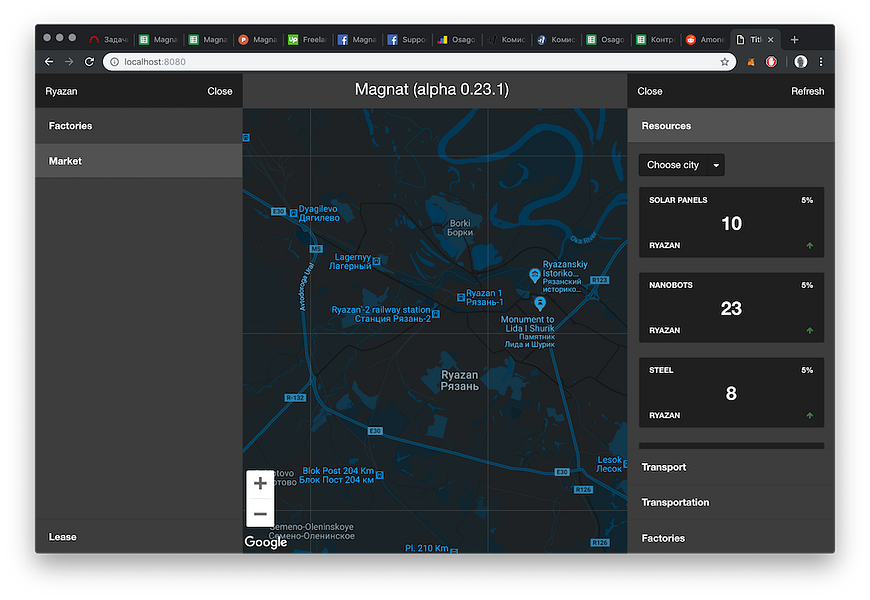Close the right resources panel
870x600 pixels.
tap(650, 91)
